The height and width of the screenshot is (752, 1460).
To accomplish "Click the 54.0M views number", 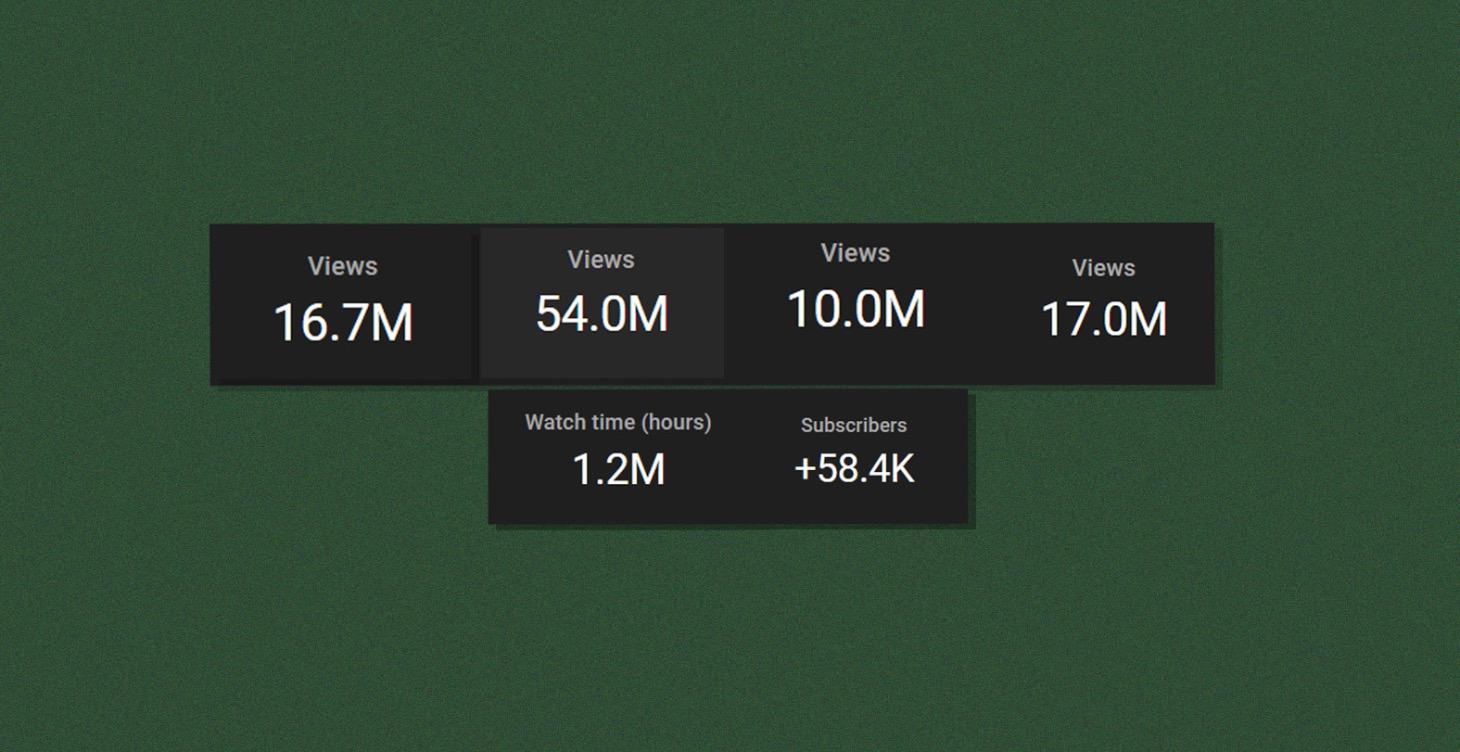I will (x=602, y=314).
